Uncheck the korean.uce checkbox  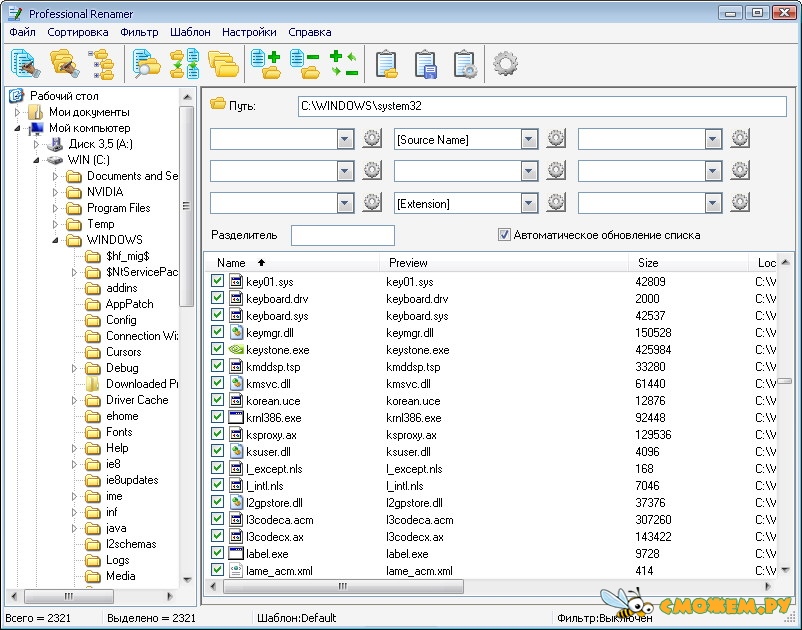217,400
